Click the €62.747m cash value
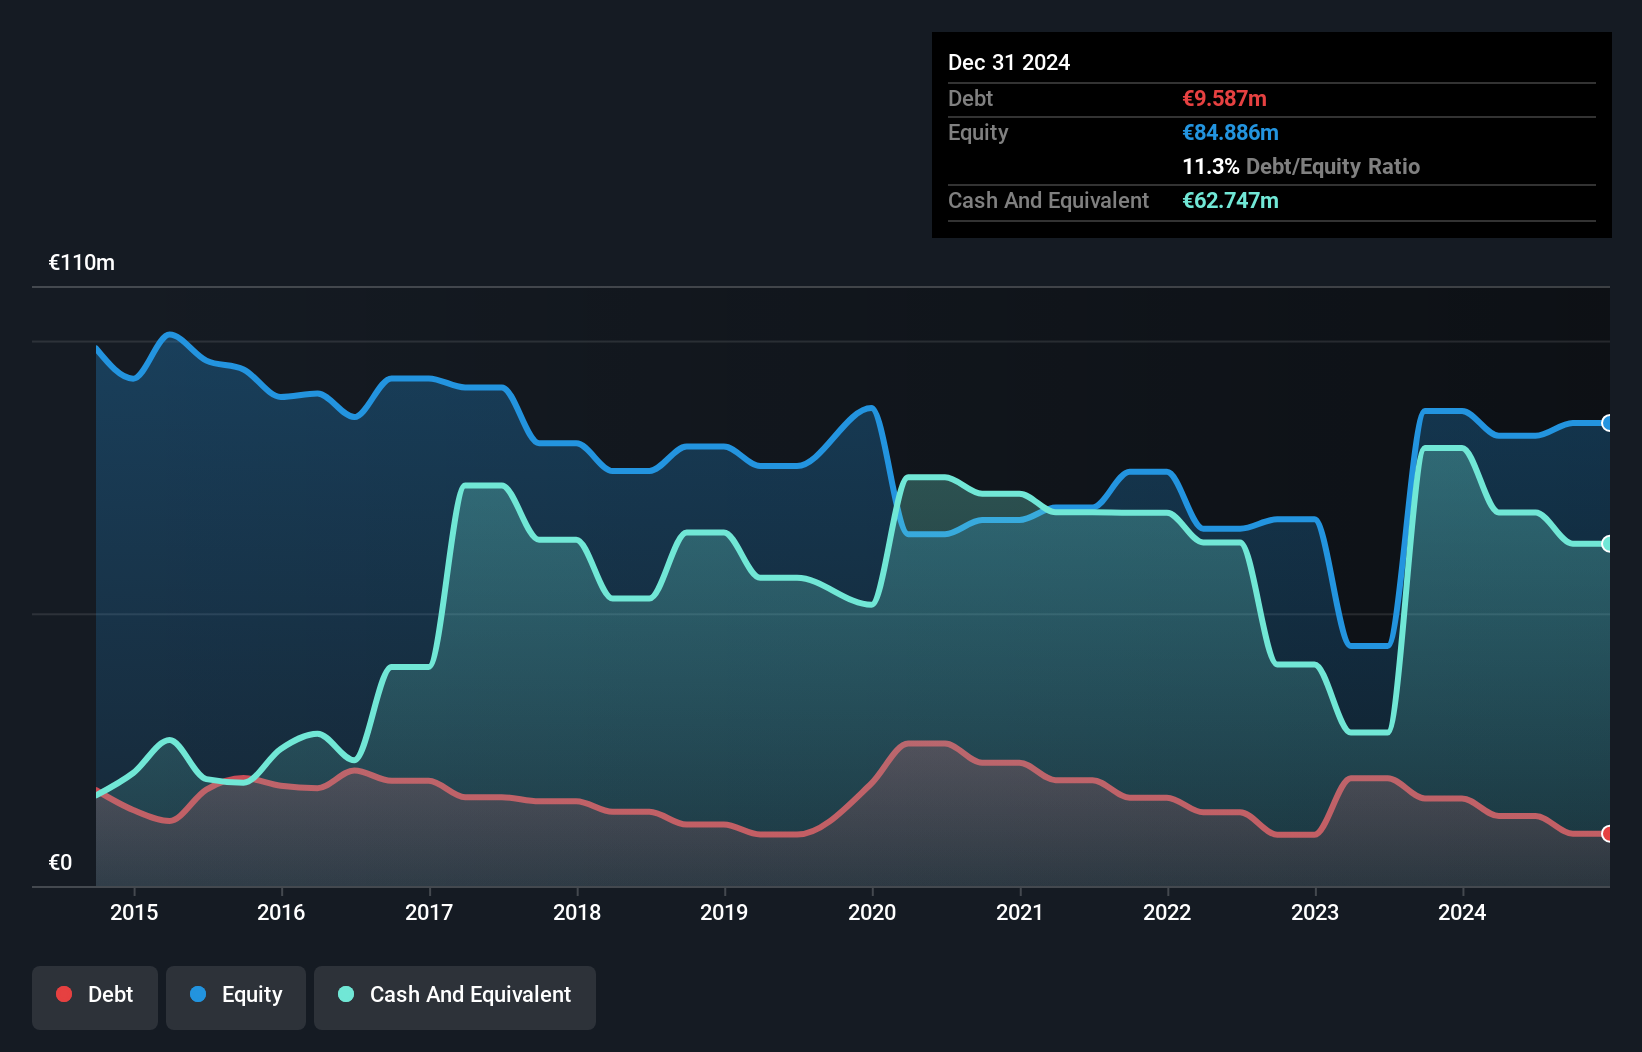Image resolution: width=1642 pixels, height=1052 pixels. click(1231, 200)
